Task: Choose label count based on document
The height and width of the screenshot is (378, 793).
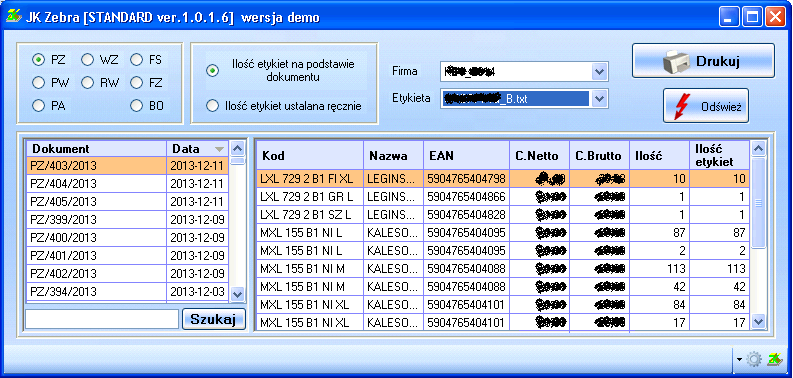Action: (x=213, y=71)
